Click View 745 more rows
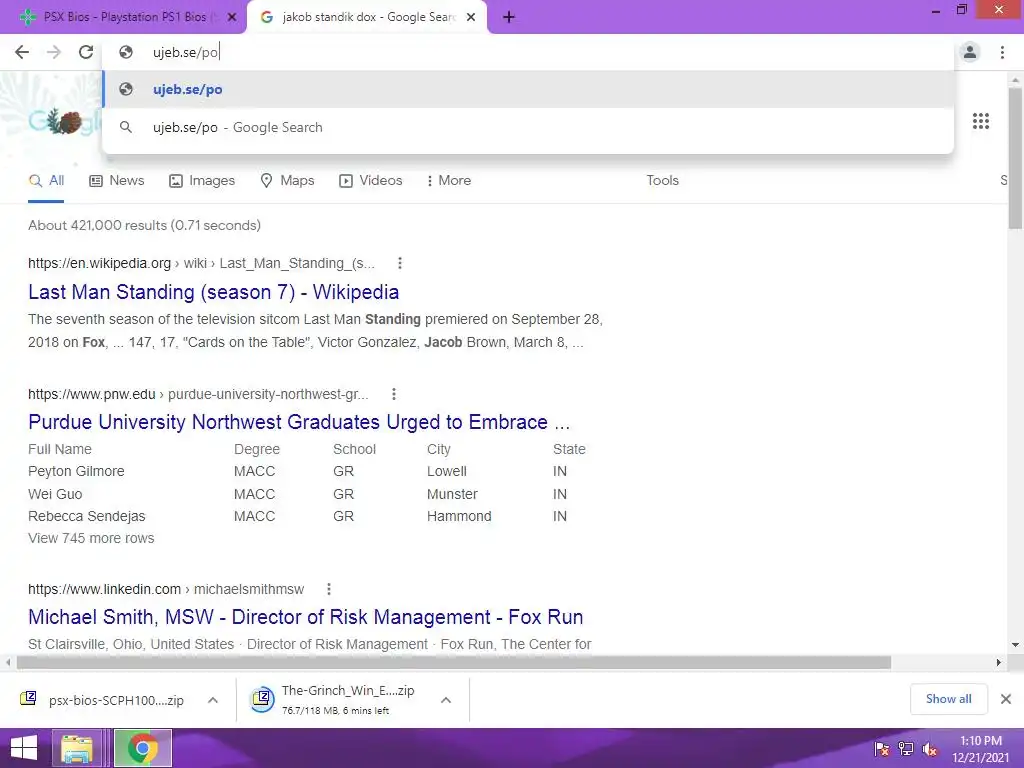Screen dimensions: 1024x768 click(91, 538)
